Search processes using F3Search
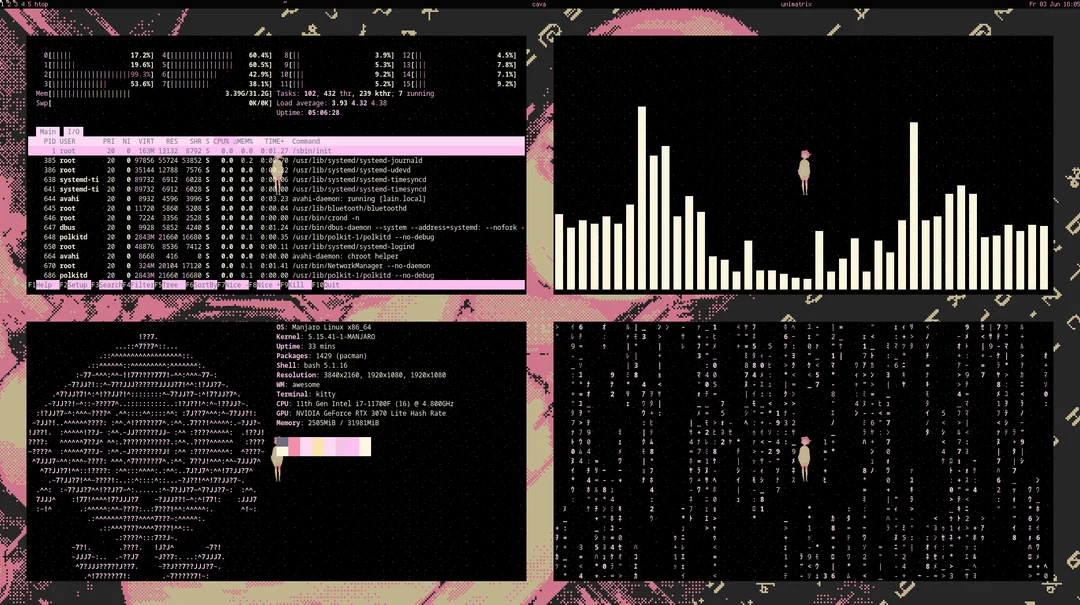 pyautogui.click(x=111, y=285)
